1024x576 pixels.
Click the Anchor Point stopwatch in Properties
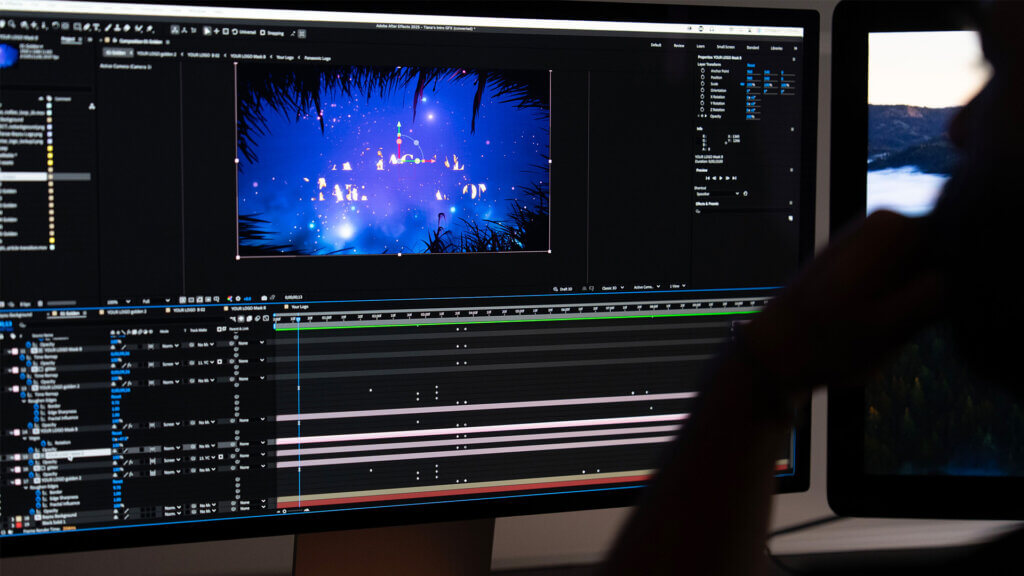[703, 71]
